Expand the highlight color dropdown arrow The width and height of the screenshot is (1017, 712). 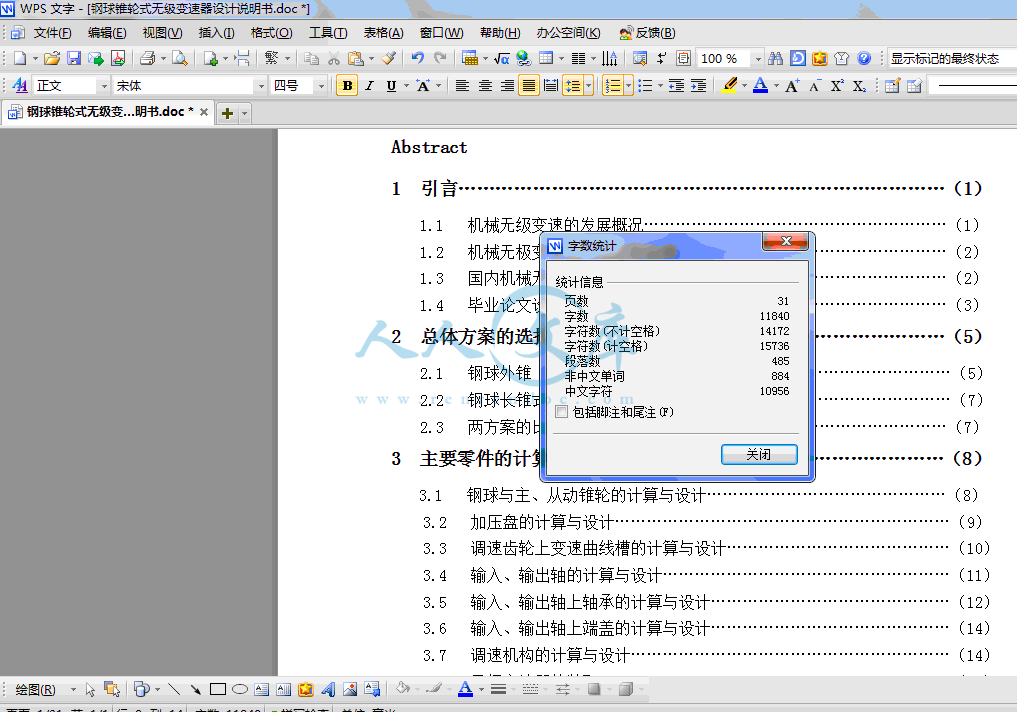(744, 86)
